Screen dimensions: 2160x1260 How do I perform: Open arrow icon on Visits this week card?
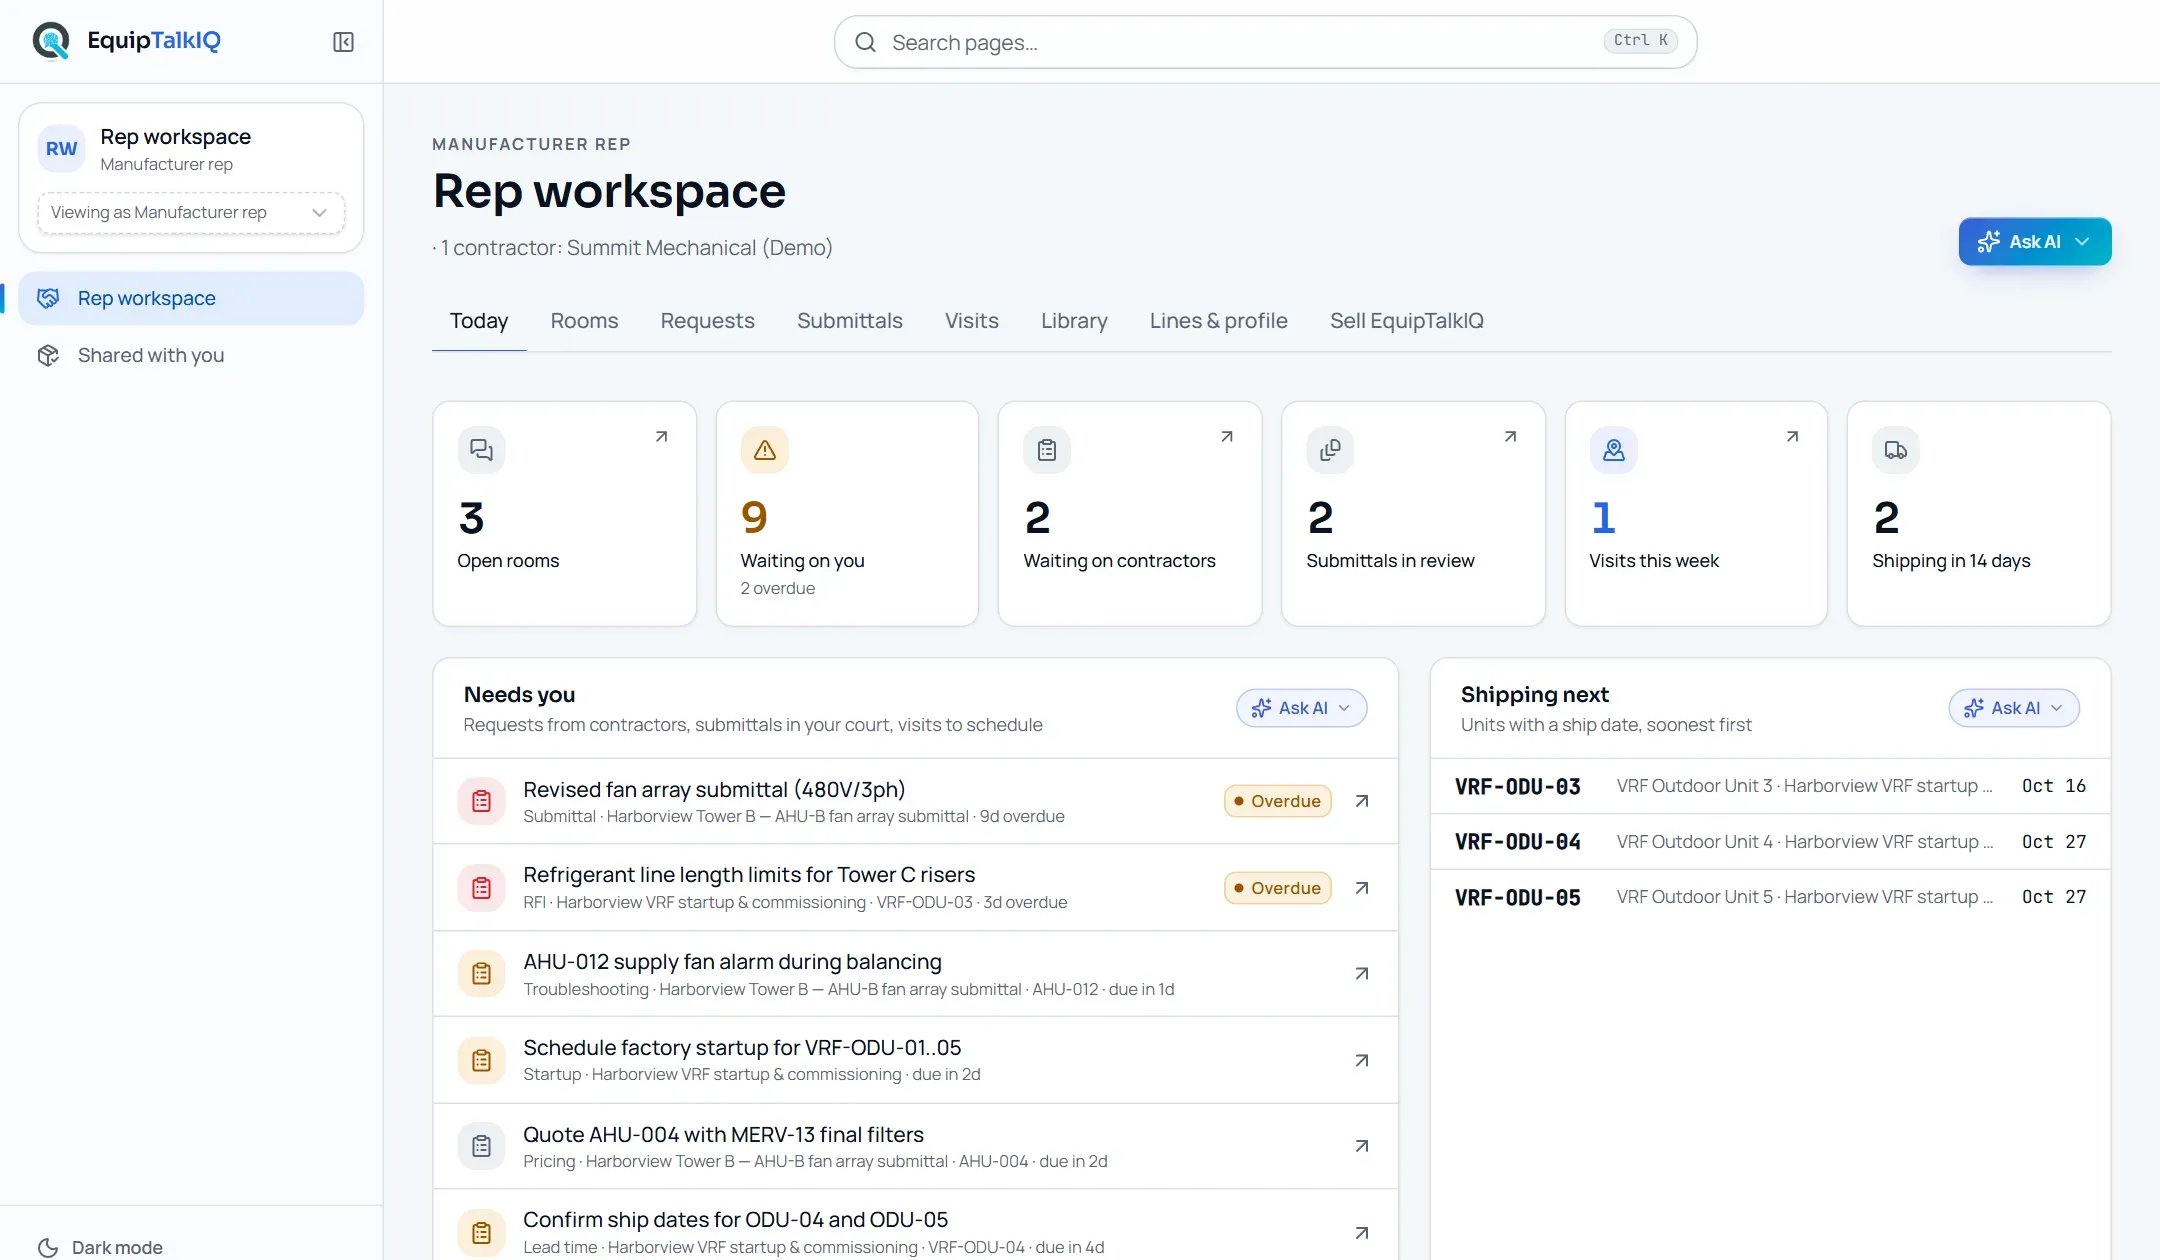click(x=1792, y=437)
